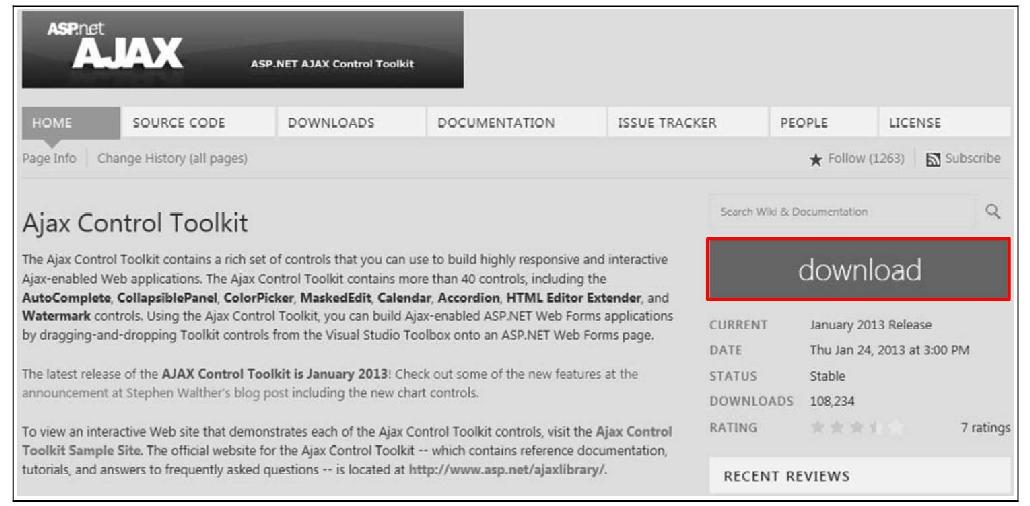This screenshot has height=506, width=1030.
Task: Click the 'CollapsiblePanel' bold control name
Action: 167,298
